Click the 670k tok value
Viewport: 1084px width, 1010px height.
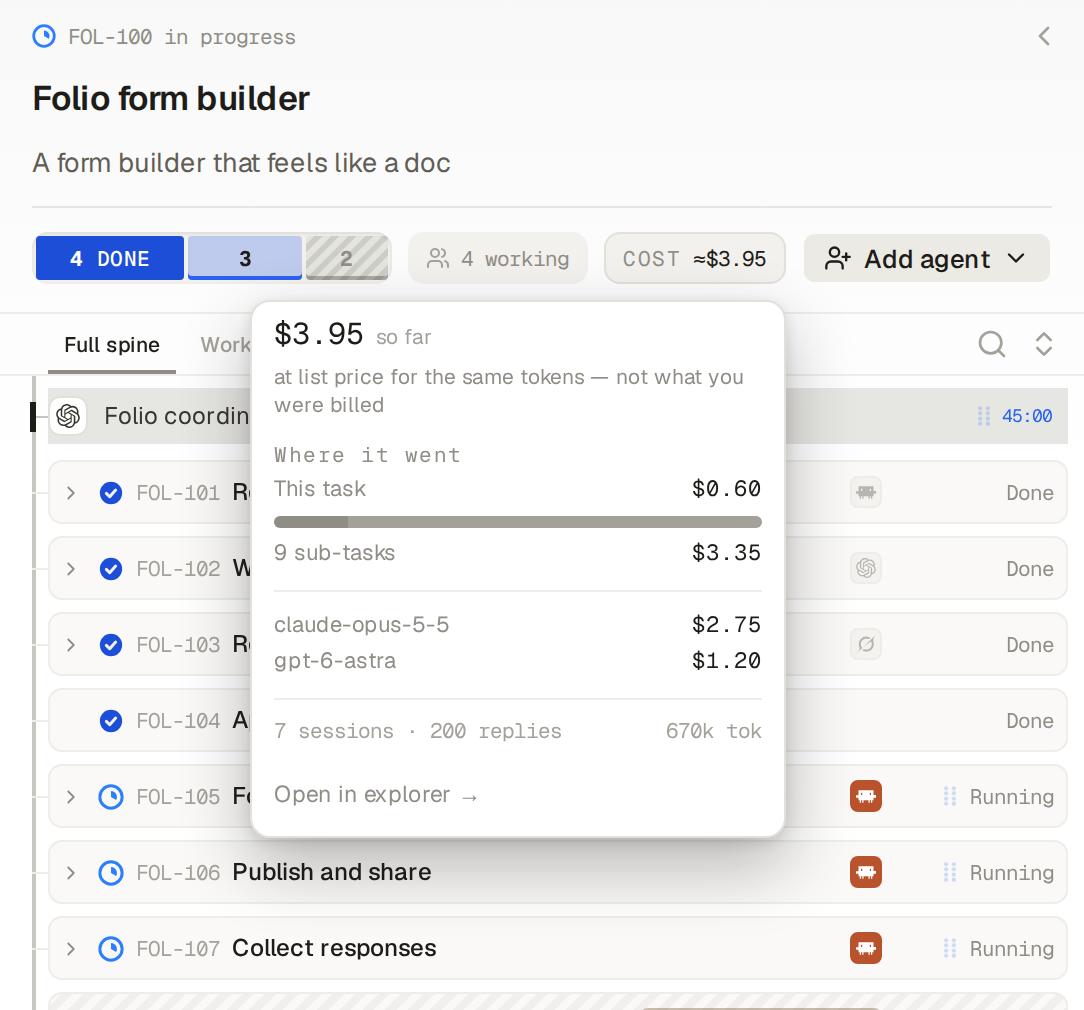[713, 731]
